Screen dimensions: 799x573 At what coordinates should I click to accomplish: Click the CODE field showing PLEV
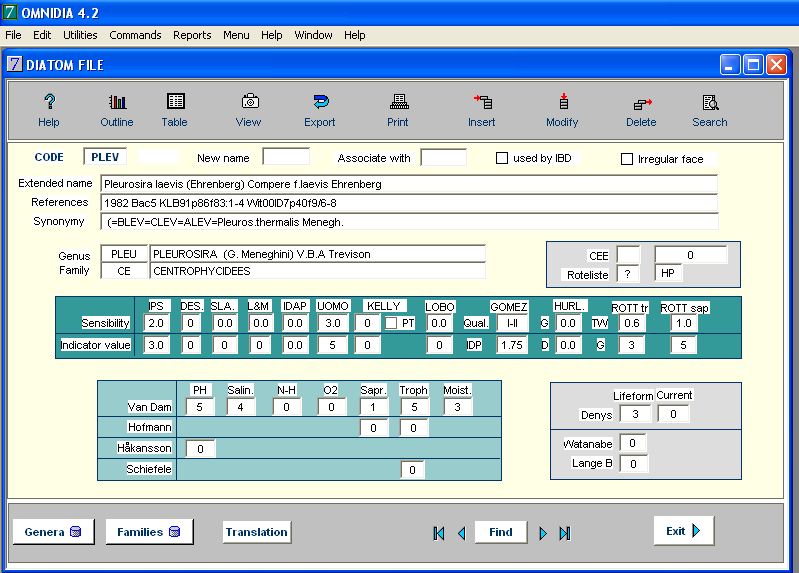(x=105, y=157)
